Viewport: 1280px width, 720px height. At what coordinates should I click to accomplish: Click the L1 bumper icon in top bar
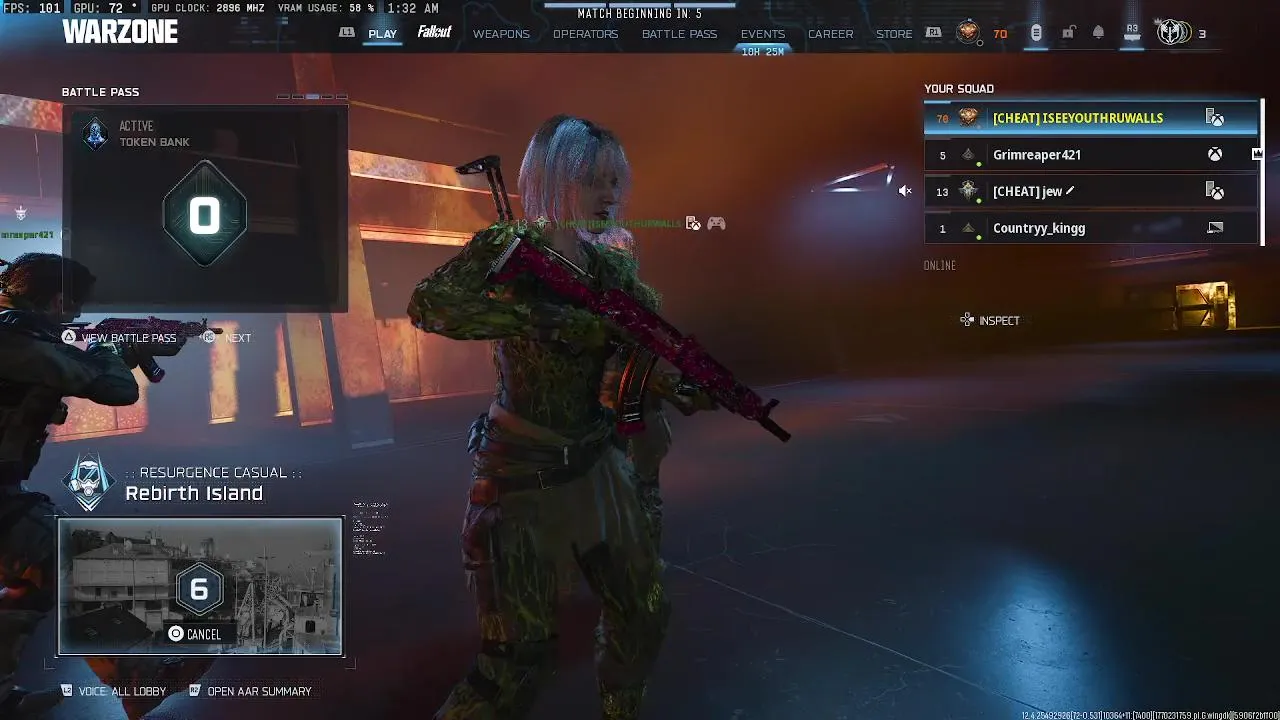tap(347, 33)
